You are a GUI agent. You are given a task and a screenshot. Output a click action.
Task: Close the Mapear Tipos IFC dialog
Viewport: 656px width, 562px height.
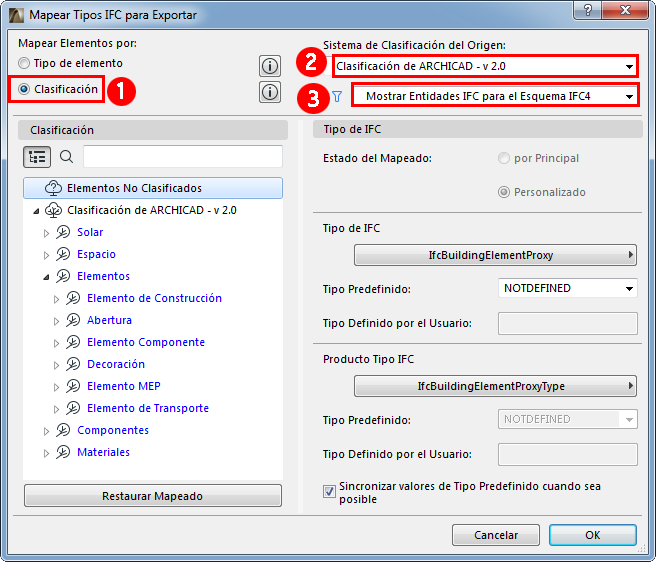click(625, 10)
